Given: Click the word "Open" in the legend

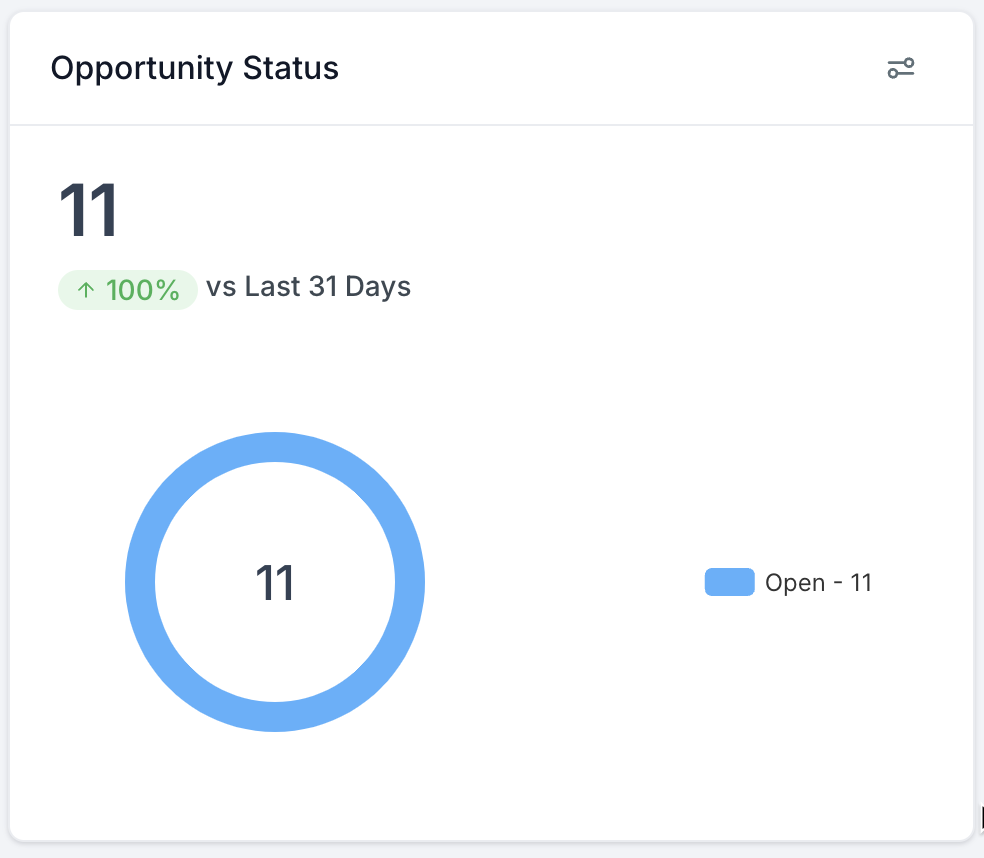Looking at the screenshot, I should click(x=794, y=583).
